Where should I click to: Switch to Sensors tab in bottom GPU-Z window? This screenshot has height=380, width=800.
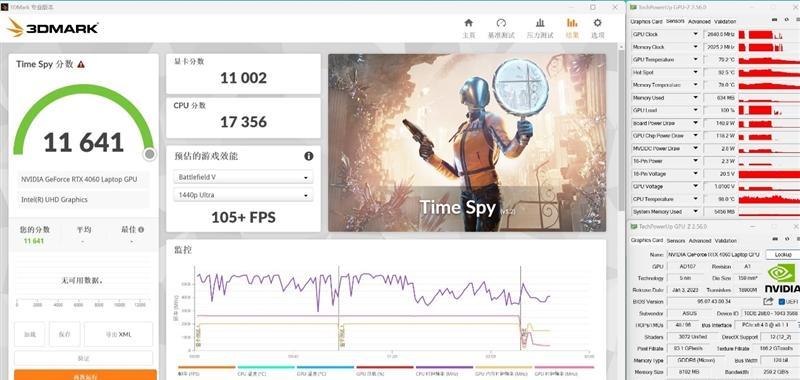pyautogui.click(x=676, y=241)
